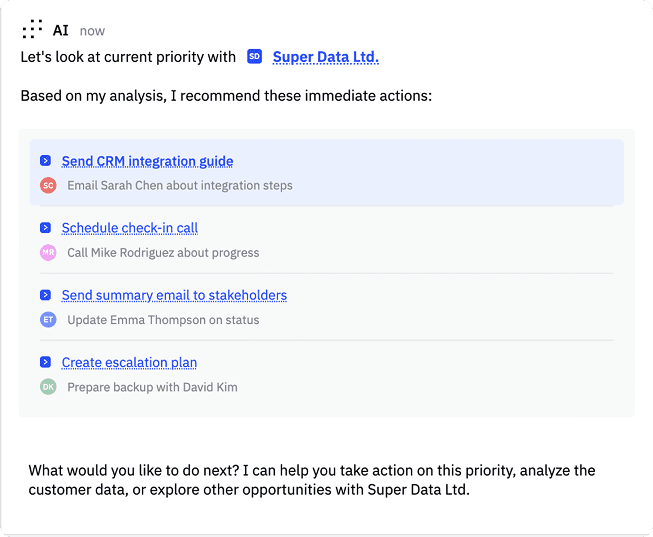Image resolution: width=653 pixels, height=537 pixels.
Task: Click the 'now' message timestamp
Action: [92, 31]
